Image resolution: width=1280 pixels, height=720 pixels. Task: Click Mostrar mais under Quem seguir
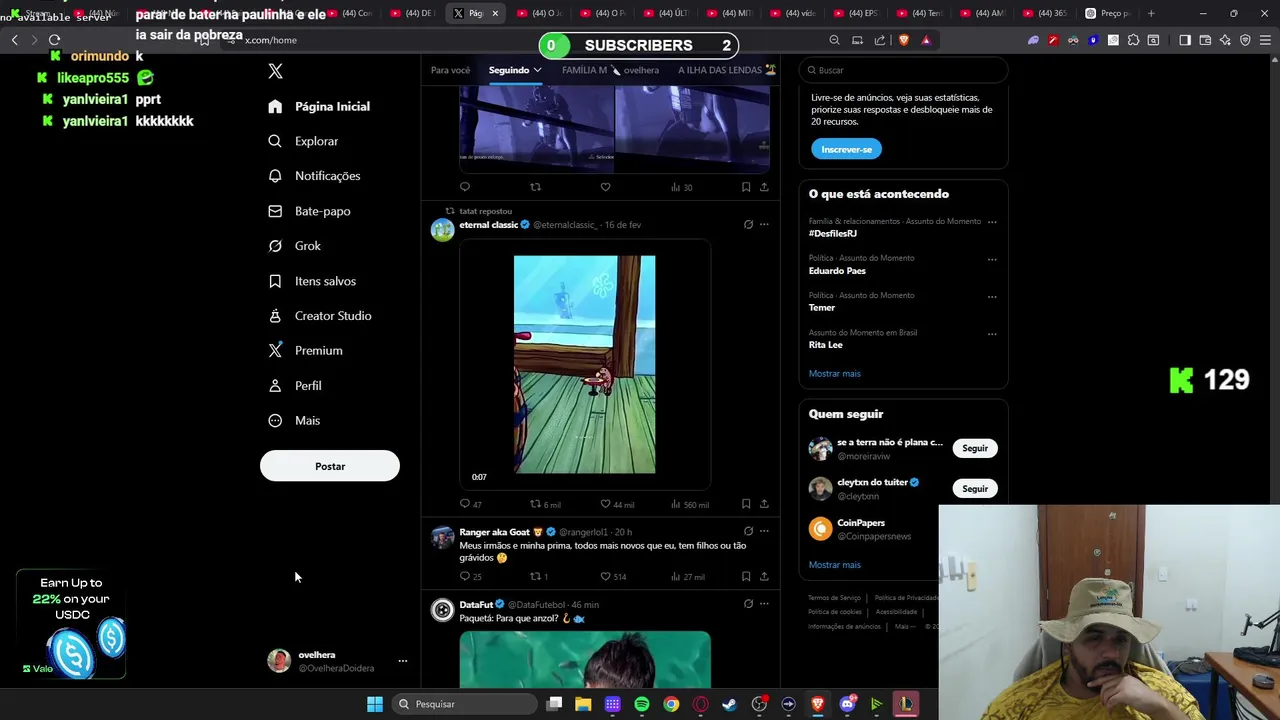835,565
